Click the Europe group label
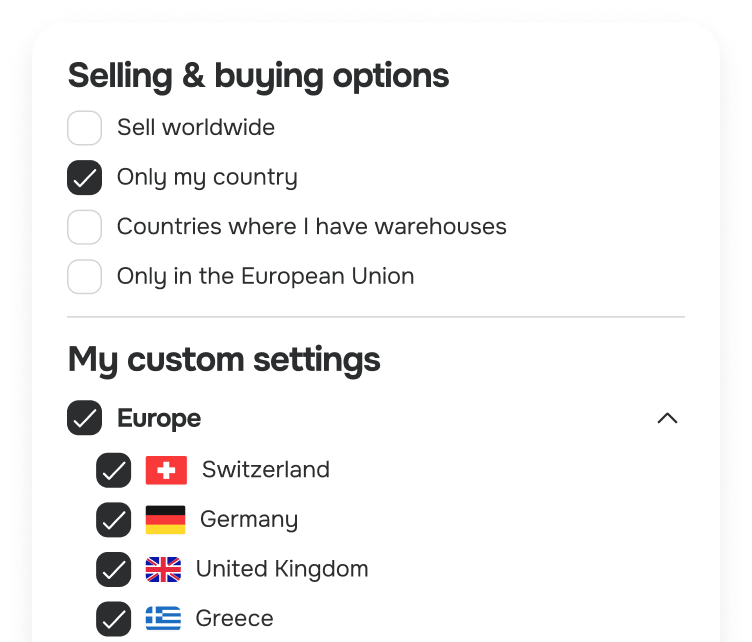752x642 pixels. (x=159, y=418)
